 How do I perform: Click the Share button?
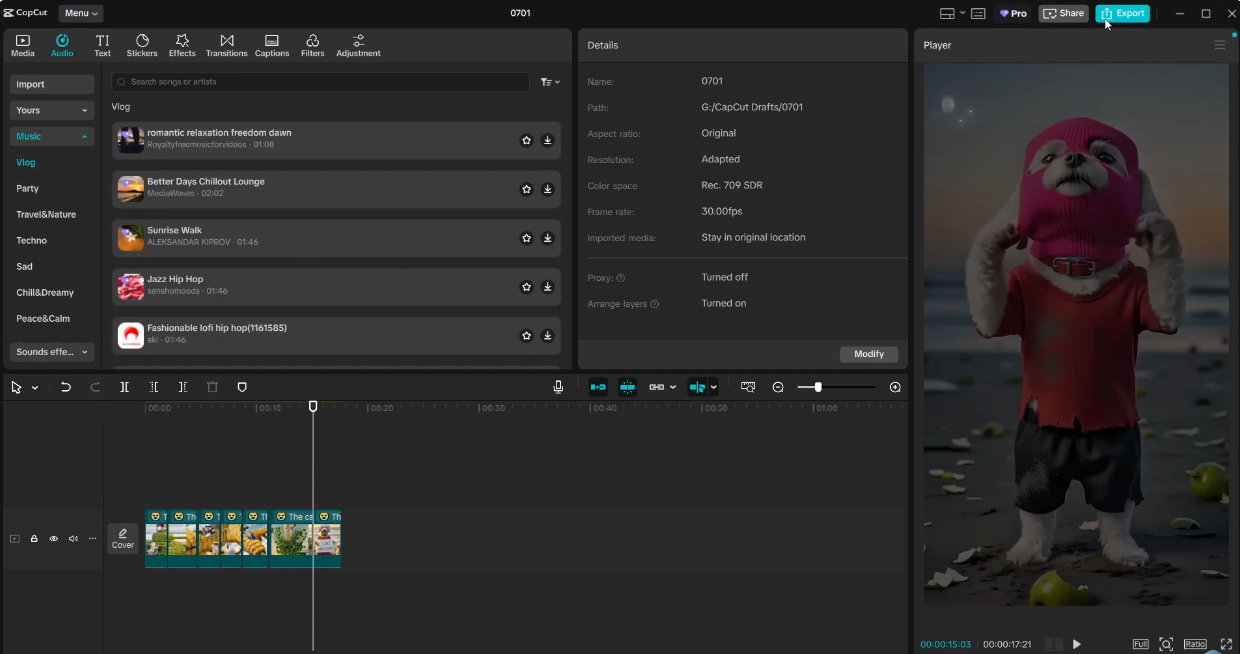1063,13
